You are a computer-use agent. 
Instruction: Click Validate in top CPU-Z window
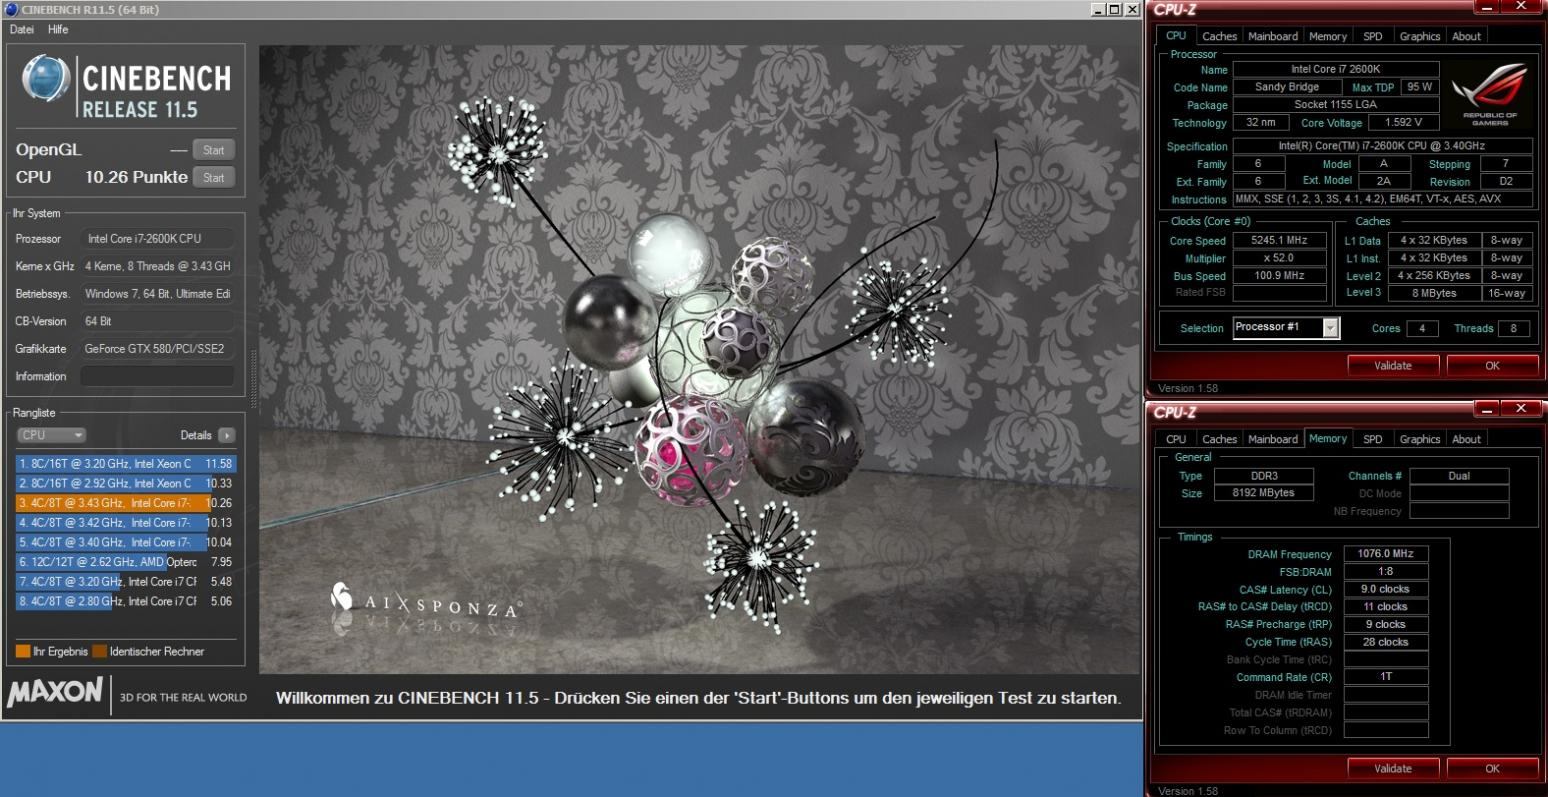[x=1393, y=366]
